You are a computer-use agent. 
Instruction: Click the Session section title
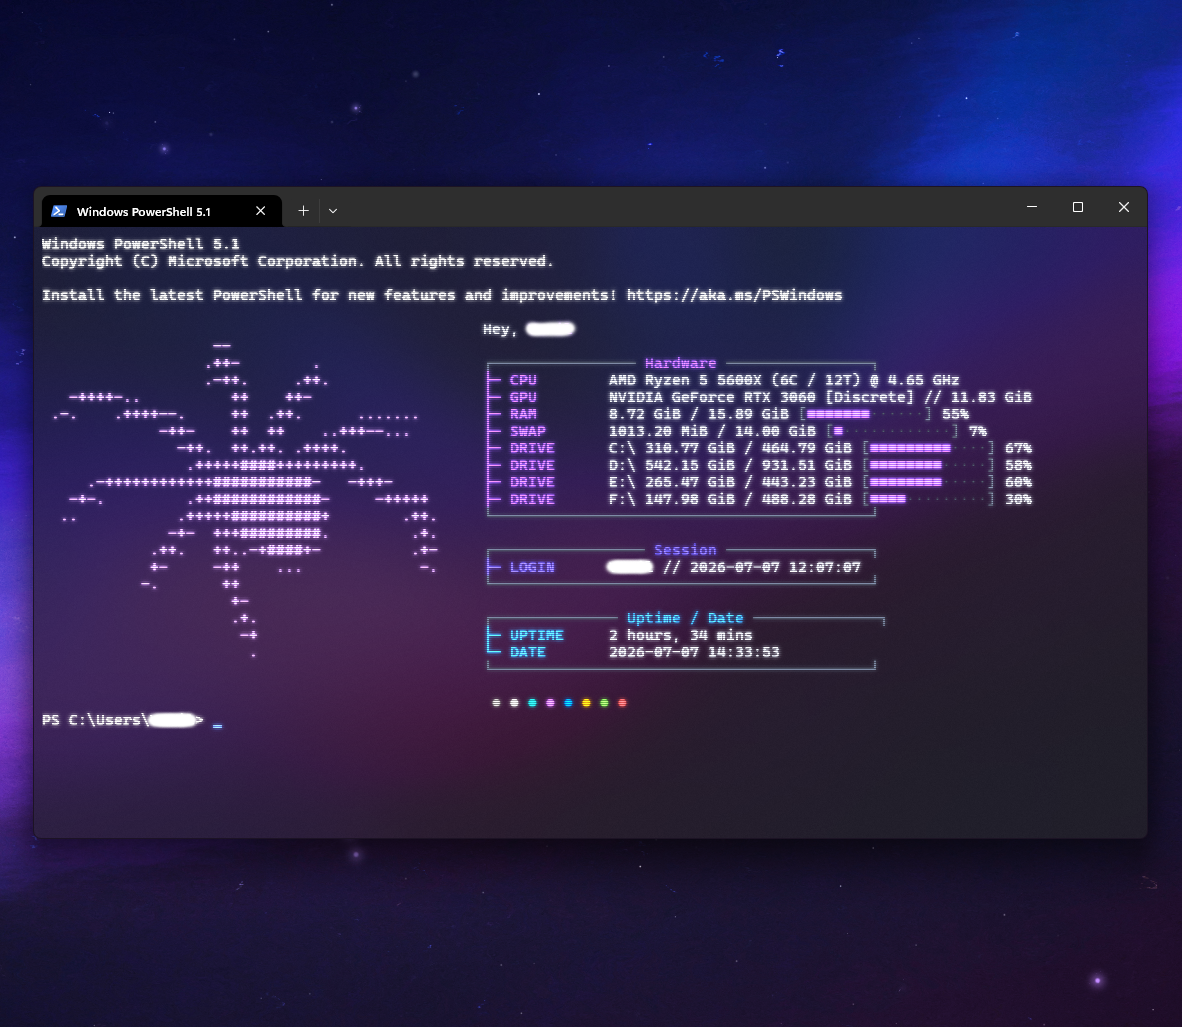(x=685, y=550)
